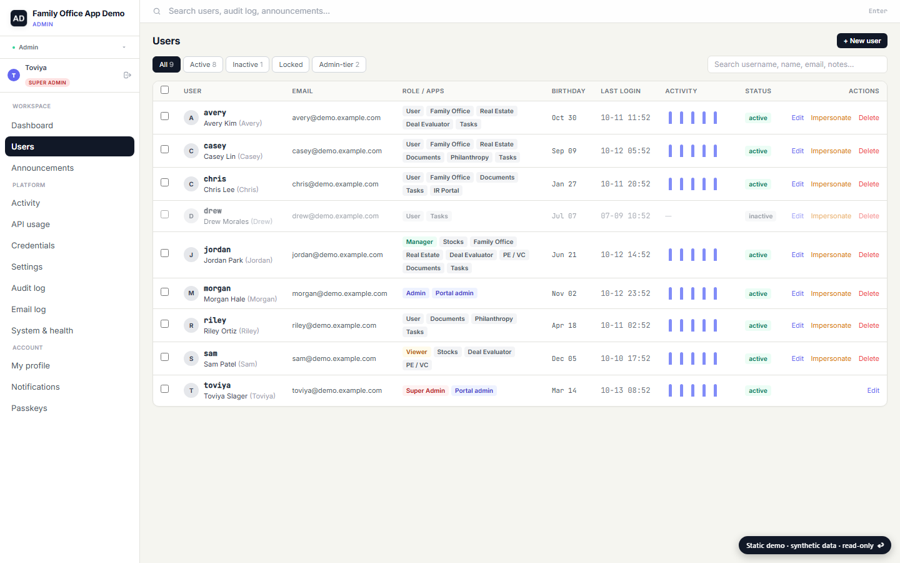This screenshot has height=563, width=900.
Task: Click Impersonate for user morgan
Action: (831, 293)
